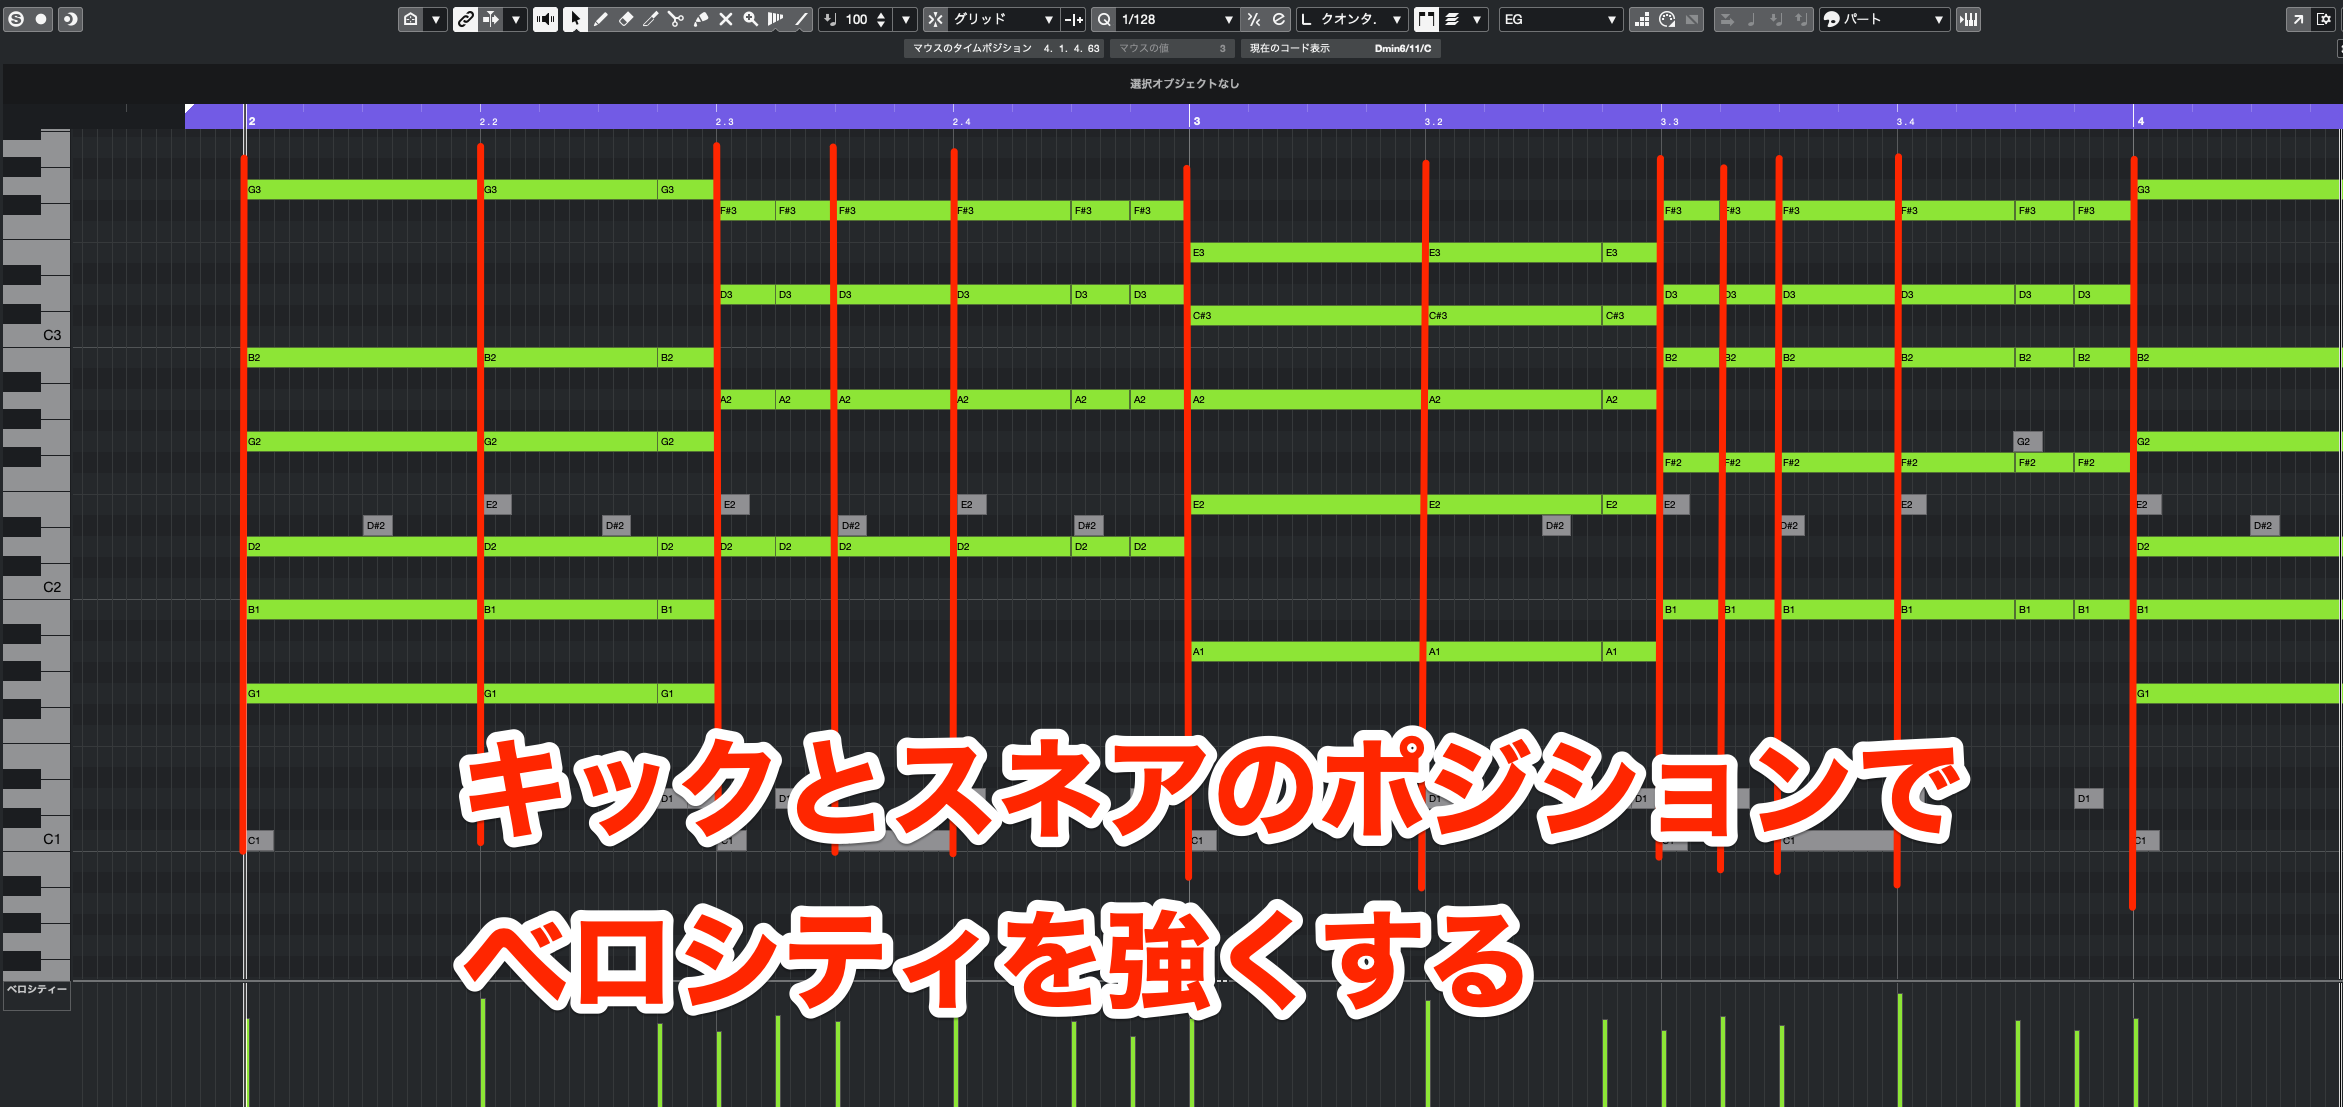
Task: Adjust insert velocity 100 stepper arrows
Action: click(x=881, y=19)
